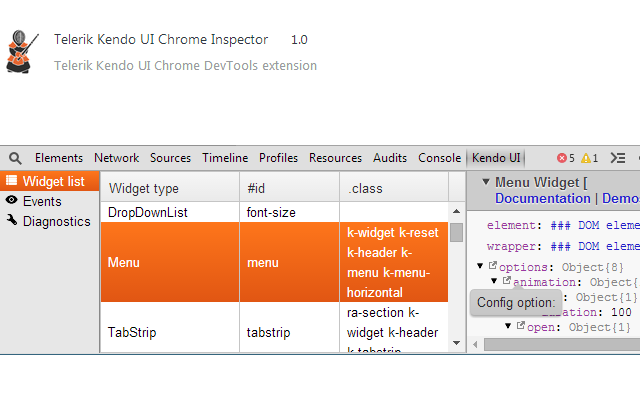Click the popout icon next to open
This screenshot has width=640, height=400.
(x=520, y=325)
